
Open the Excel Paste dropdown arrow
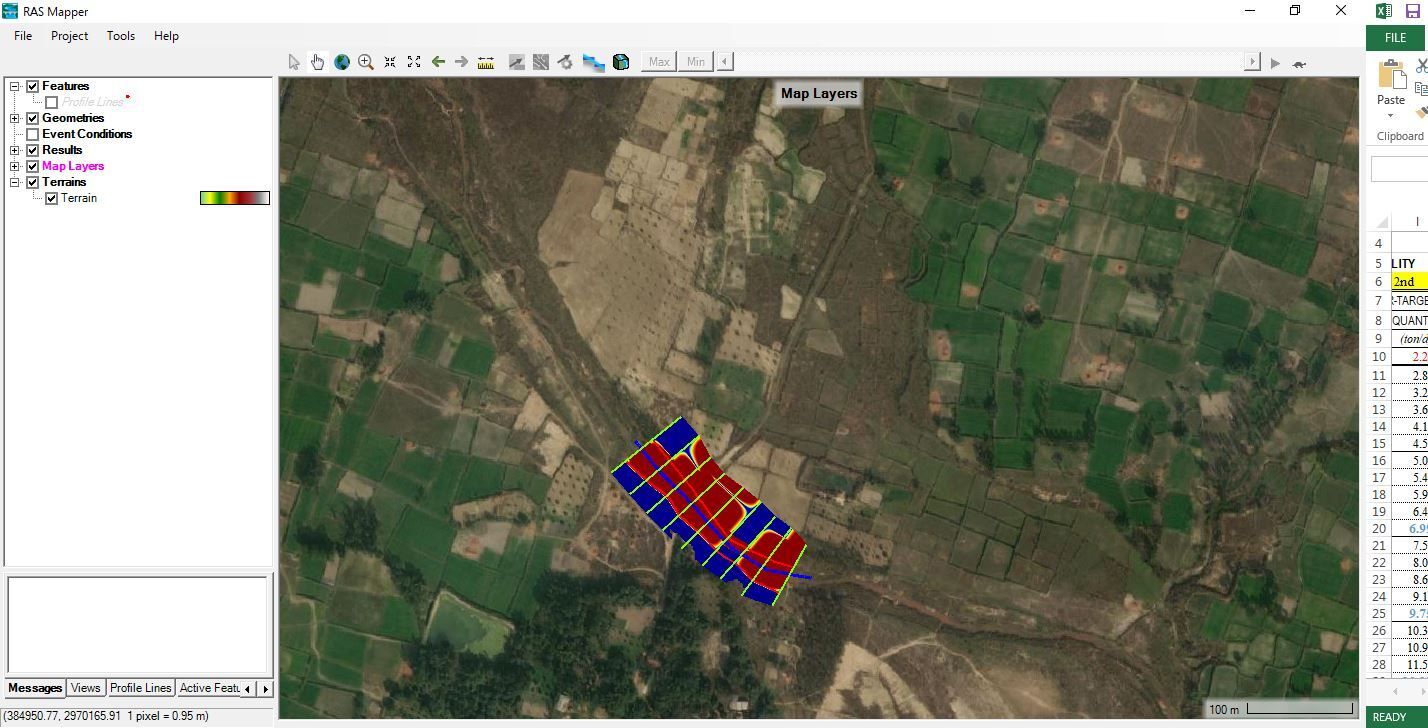pyautogui.click(x=1391, y=116)
